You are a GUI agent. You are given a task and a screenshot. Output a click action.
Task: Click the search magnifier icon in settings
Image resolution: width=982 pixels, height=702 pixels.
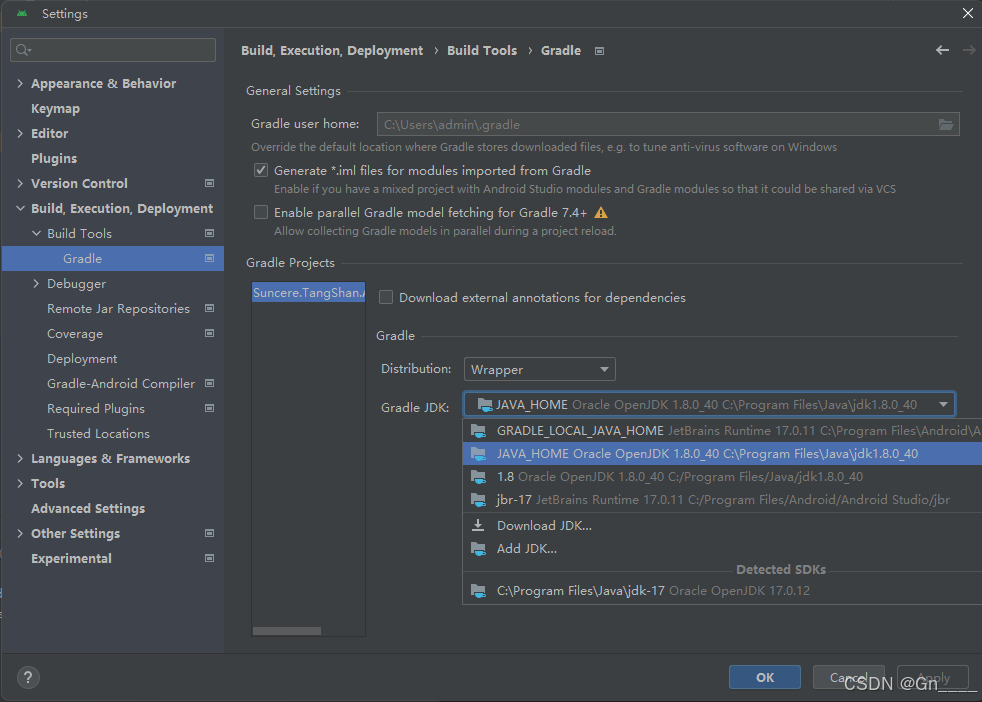[x=23, y=50]
